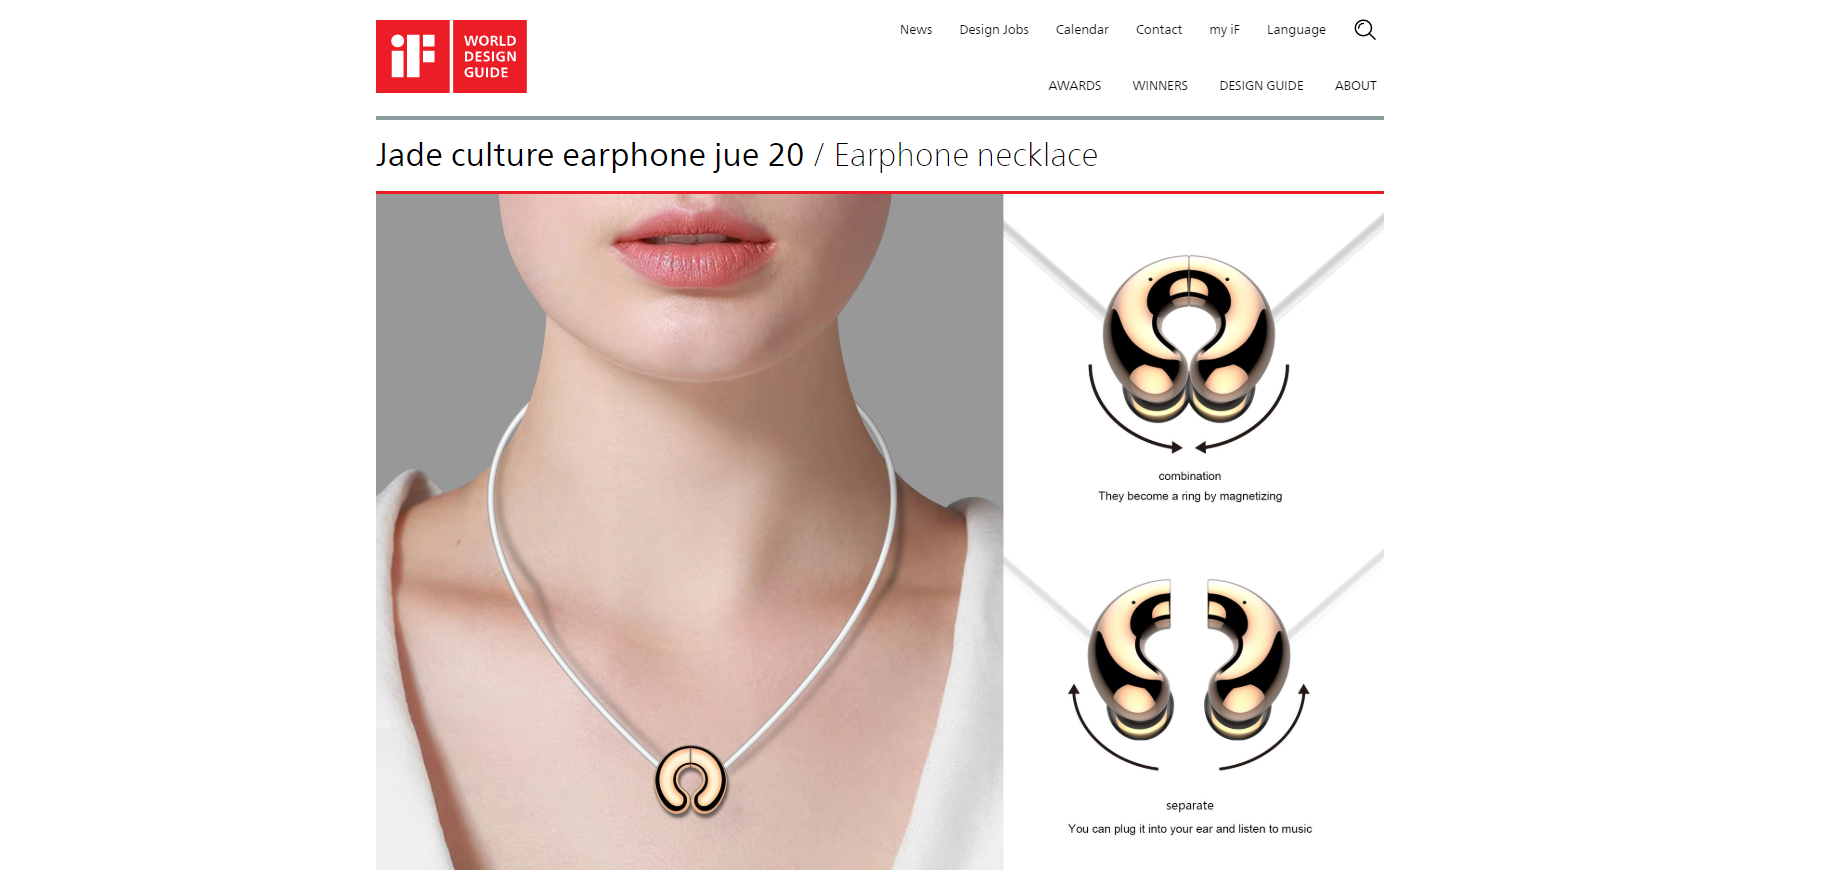The height and width of the screenshot is (870, 1838).
Task: Go to the Calendar page
Action: (1082, 30)
